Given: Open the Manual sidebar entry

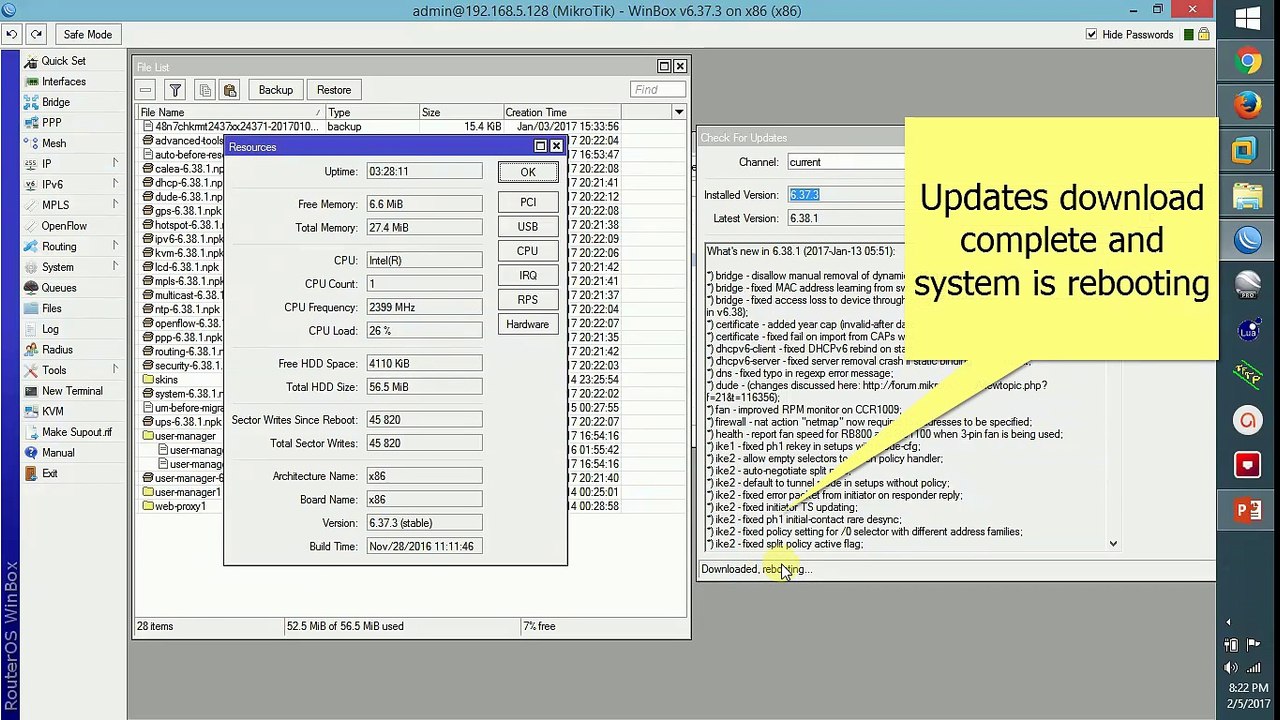Looking at the screenshot, I should [x=58, y=453].
